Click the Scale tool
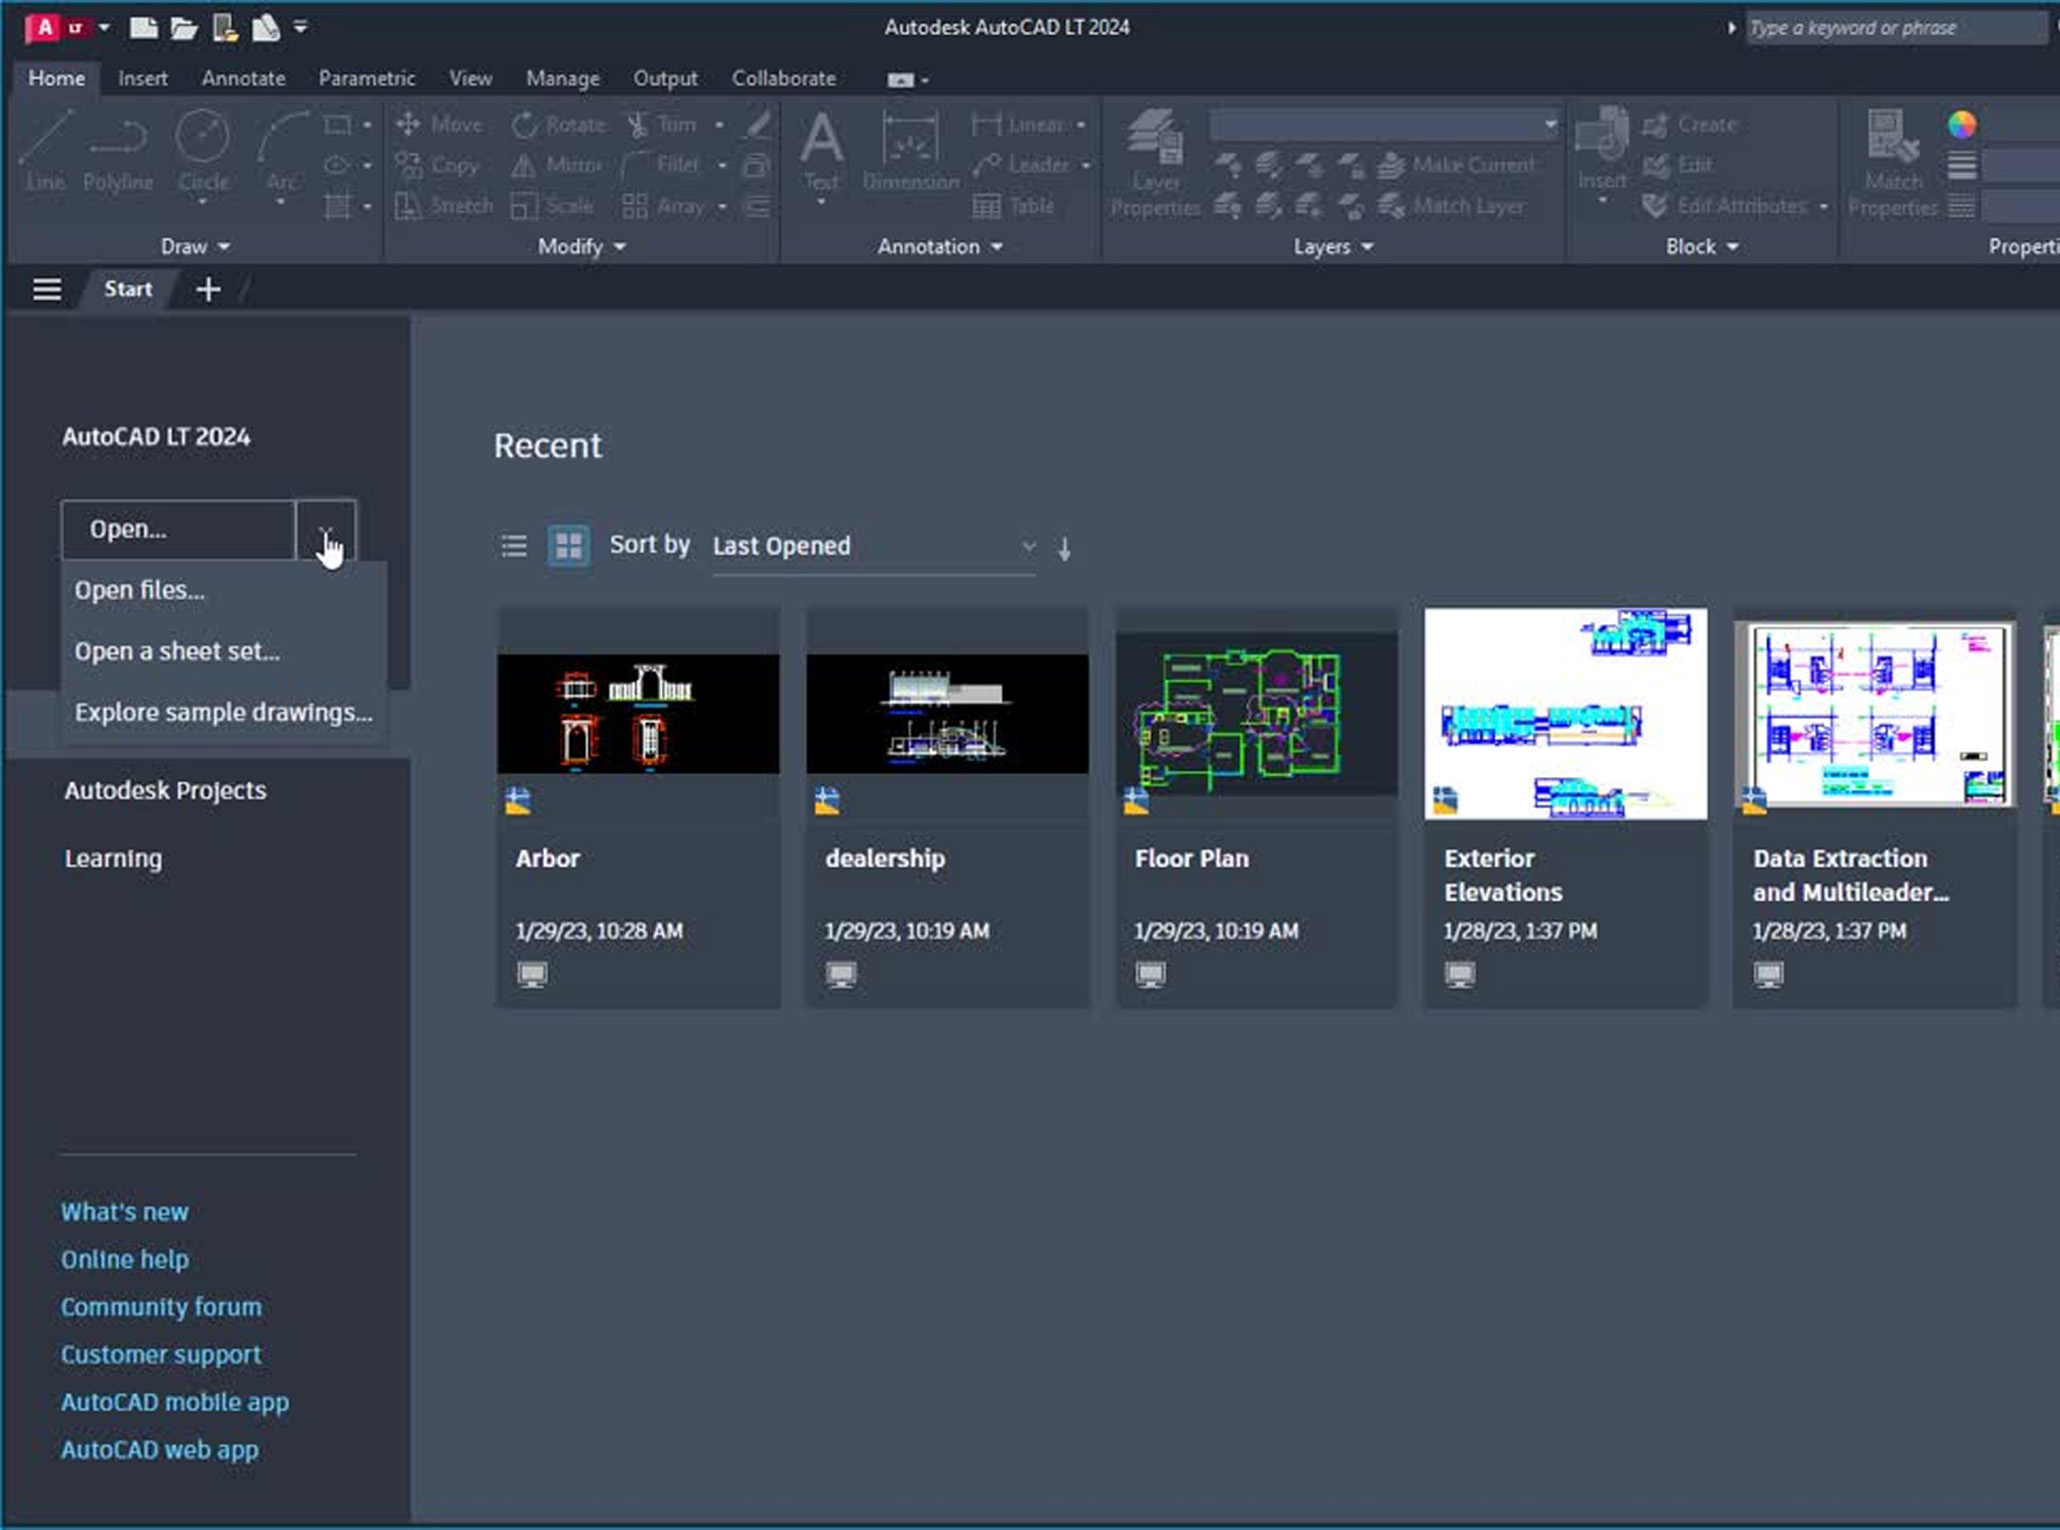Screen dimensions: 2060x1530 pos(553,206)
